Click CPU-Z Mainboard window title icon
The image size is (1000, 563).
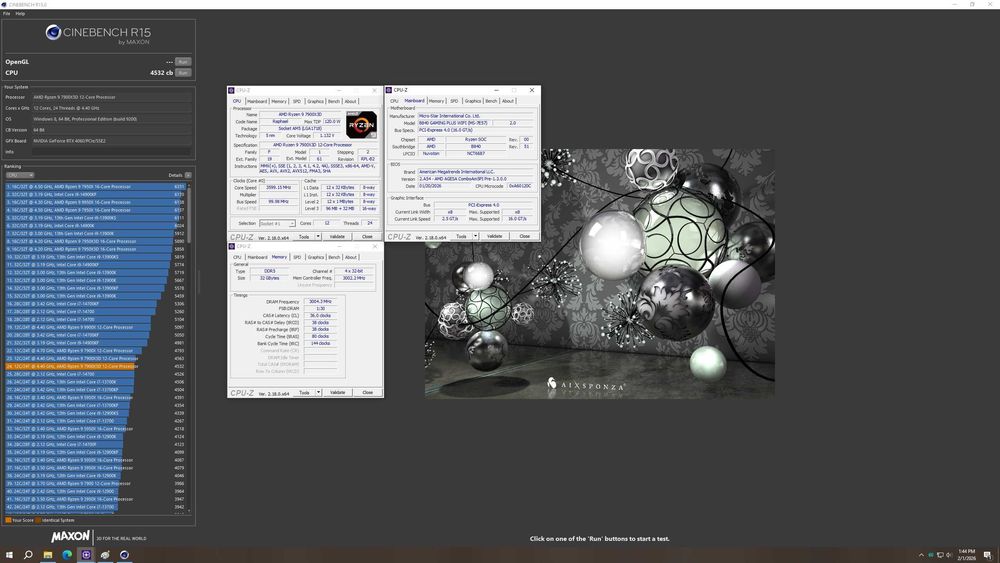click(388, 90)
